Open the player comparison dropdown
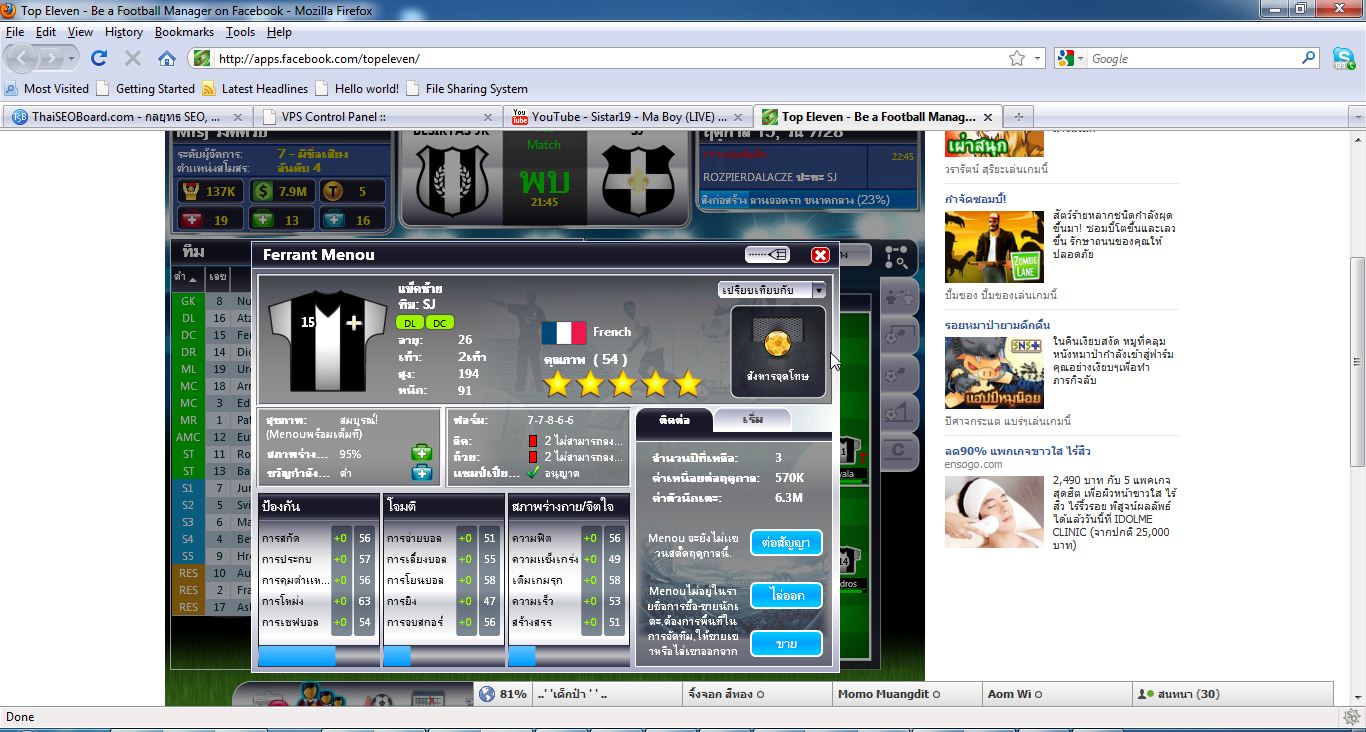Screen dimensions: 1366x732 tap(772, 290)
